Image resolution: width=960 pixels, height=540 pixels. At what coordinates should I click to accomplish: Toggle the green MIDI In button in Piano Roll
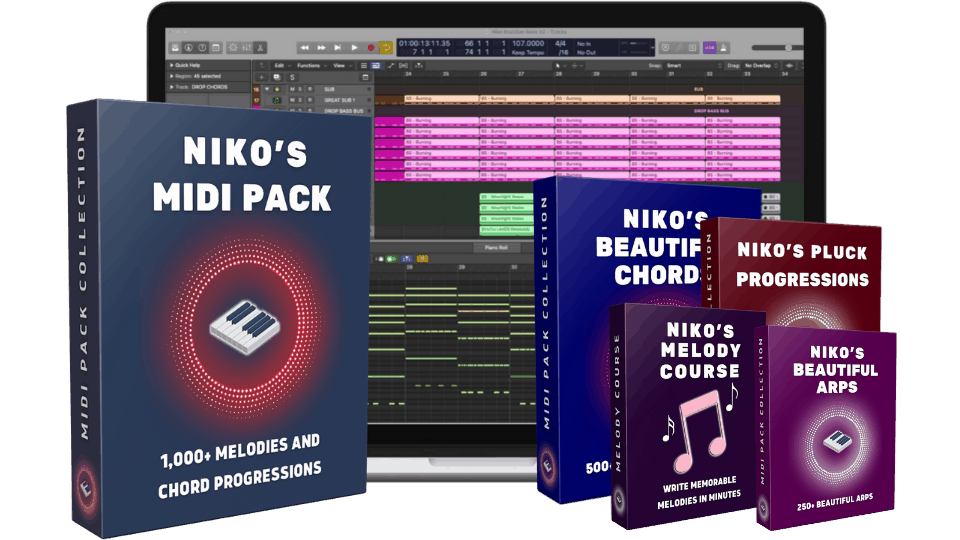pos(391,259)
